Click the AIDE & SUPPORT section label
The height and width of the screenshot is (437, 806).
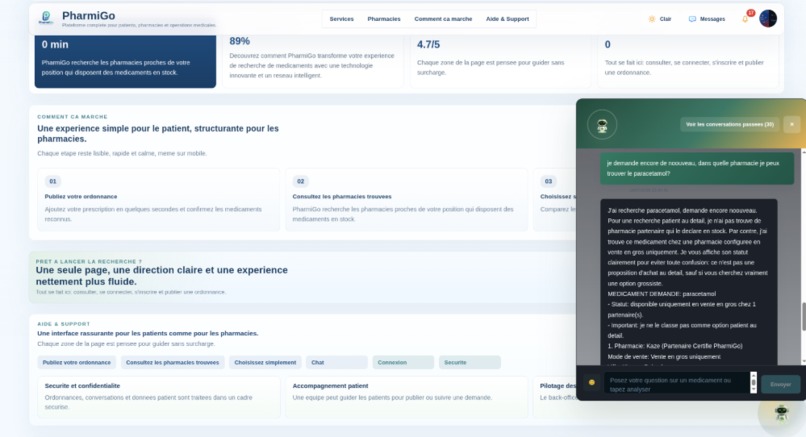coord(64,324)
